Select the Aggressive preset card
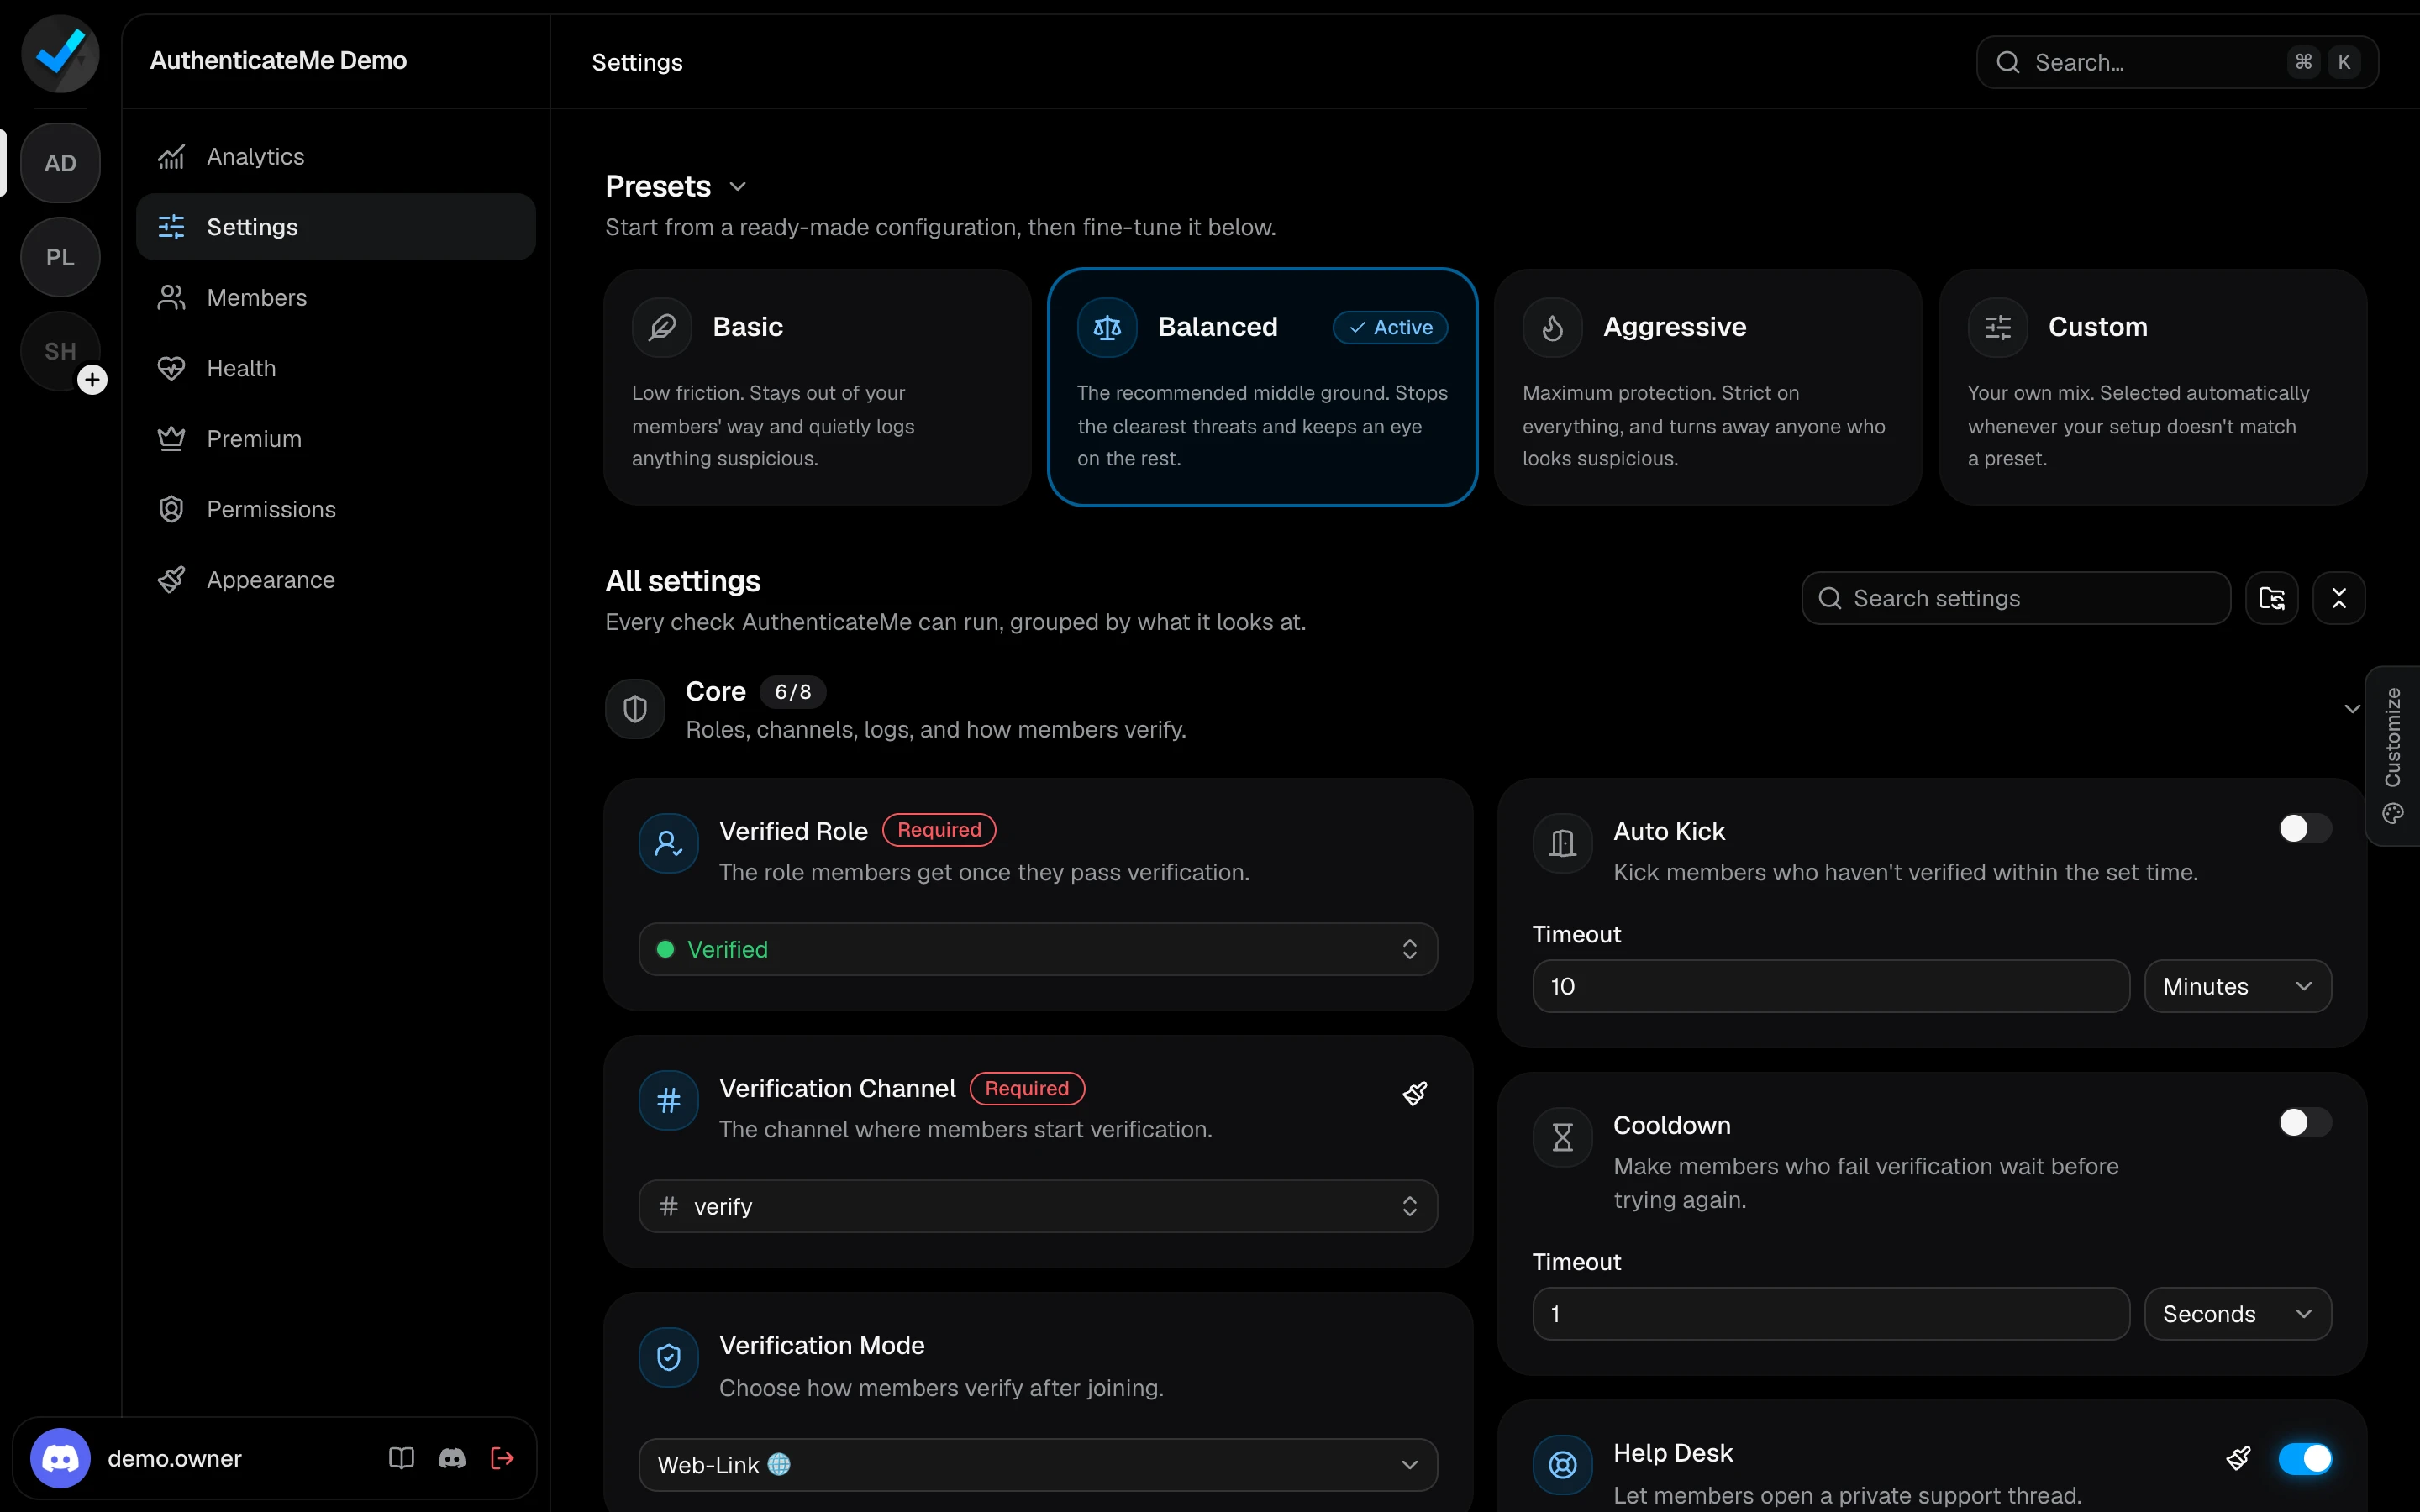This screenshot has width=2420, height=1512. 1707,387
